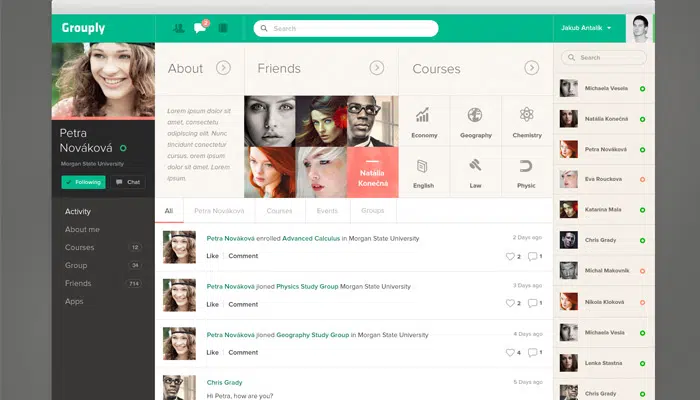
Task: Switch to the Events tab
Action: (x=327, y=211)
